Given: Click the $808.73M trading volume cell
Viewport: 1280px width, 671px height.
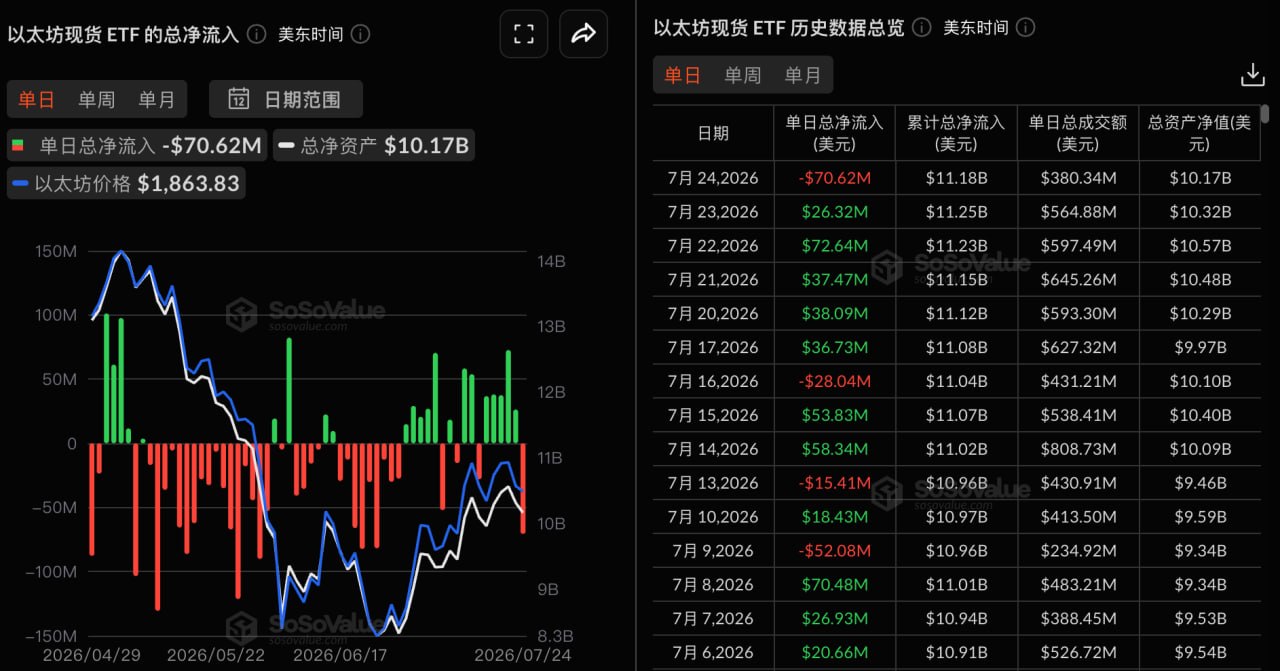Looking at the screenshot, I should coord(1078,449).
